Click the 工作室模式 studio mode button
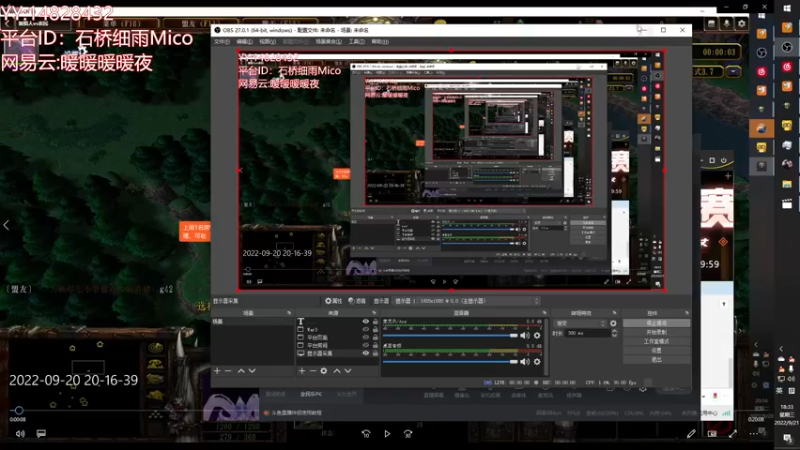The image size is (800, 450). coord(656,341)
